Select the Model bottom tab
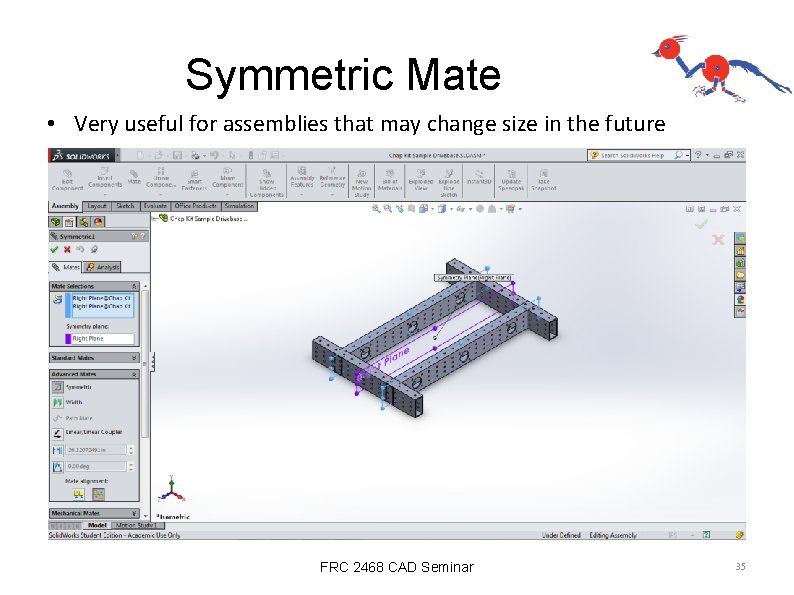This screenshot has width=794, height=595. tap(96, 526)
